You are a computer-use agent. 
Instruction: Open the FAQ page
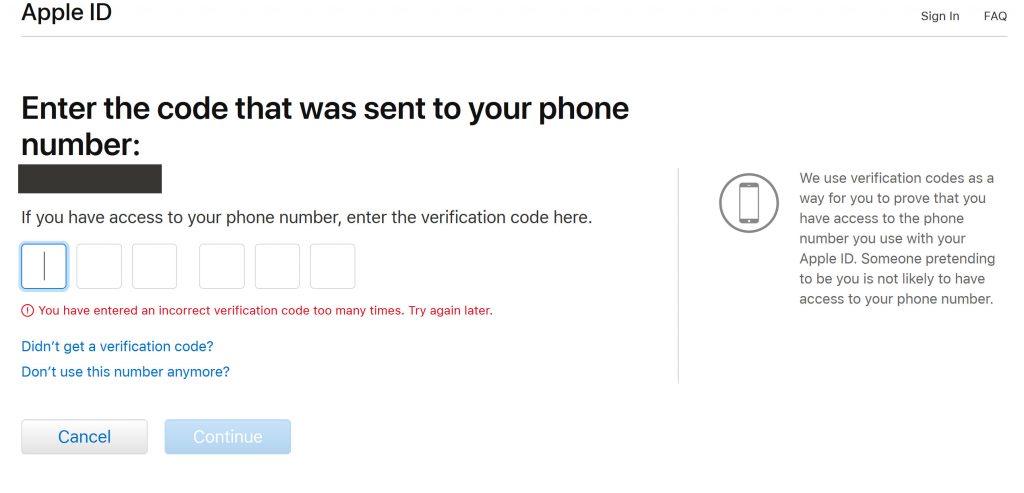coord(995,16)
